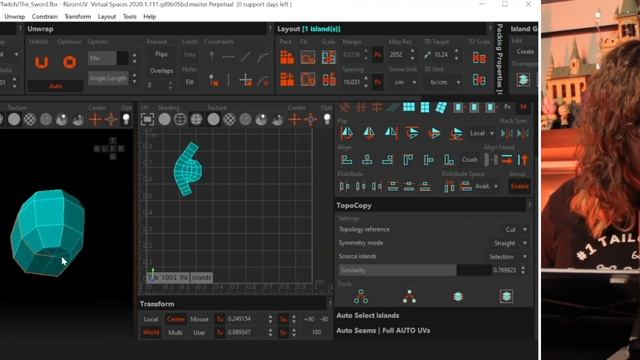Viewport: 640px width, 360px height.
Task: Click the Crush align button
Action: point(469,160)
